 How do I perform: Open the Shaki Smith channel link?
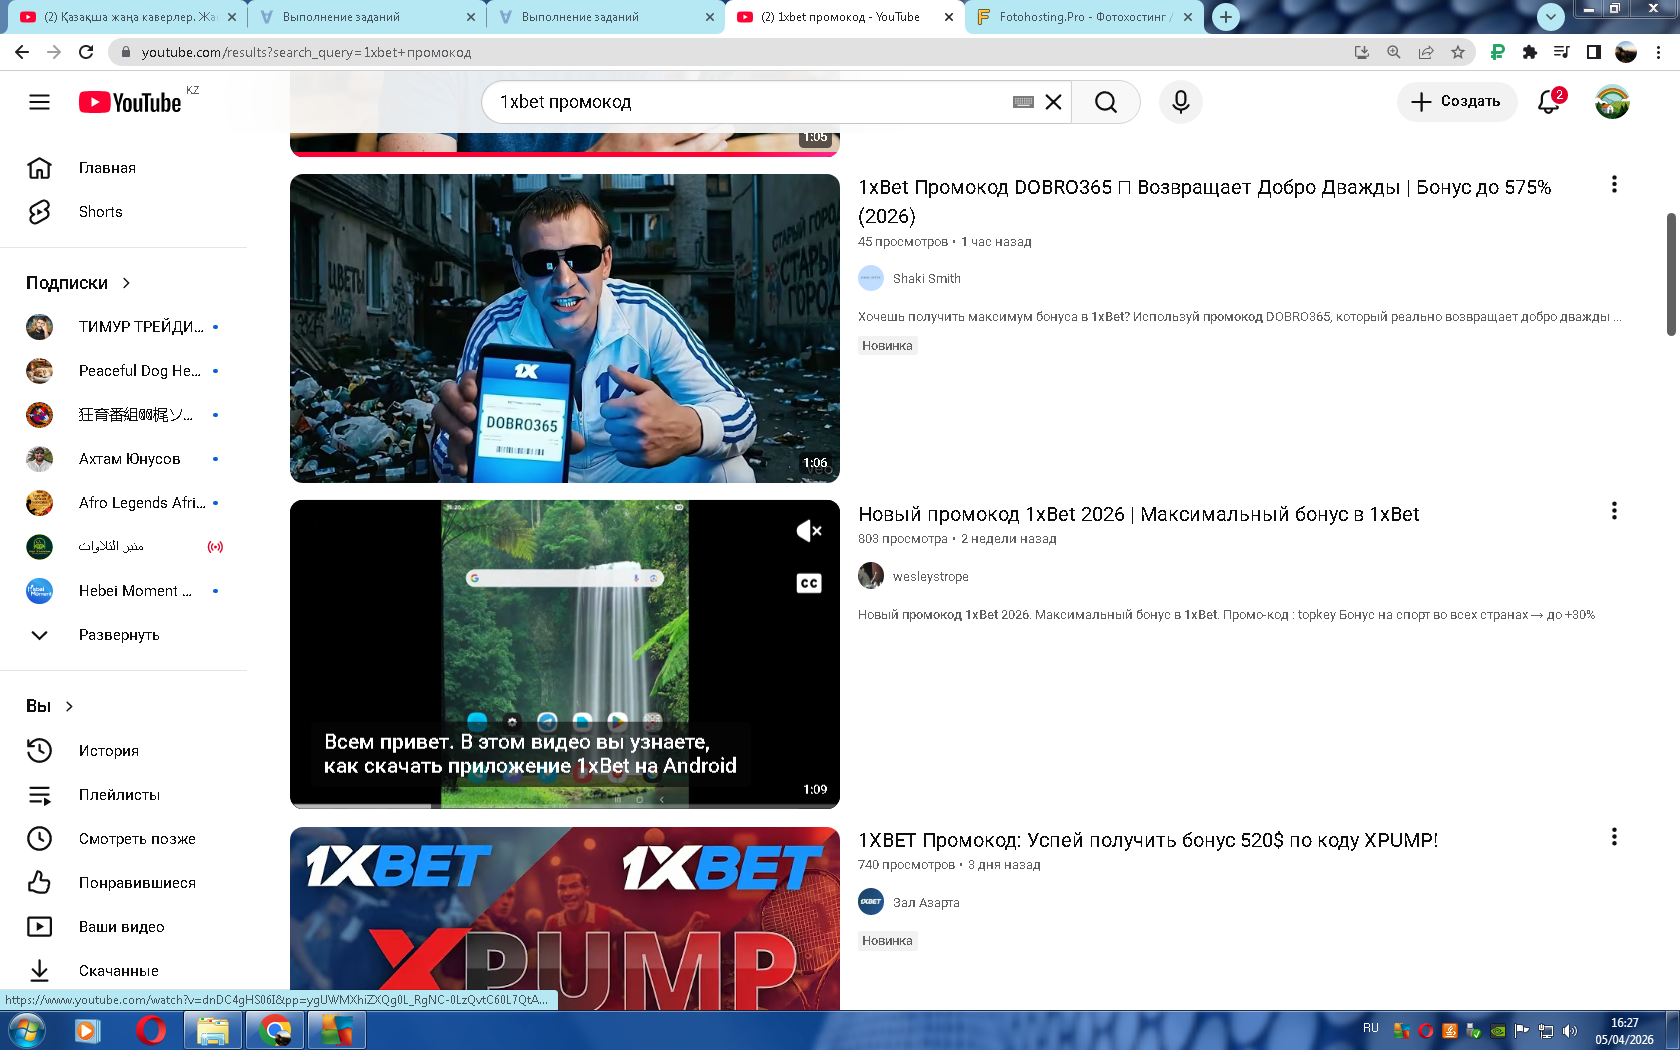(x=926, y=279)
